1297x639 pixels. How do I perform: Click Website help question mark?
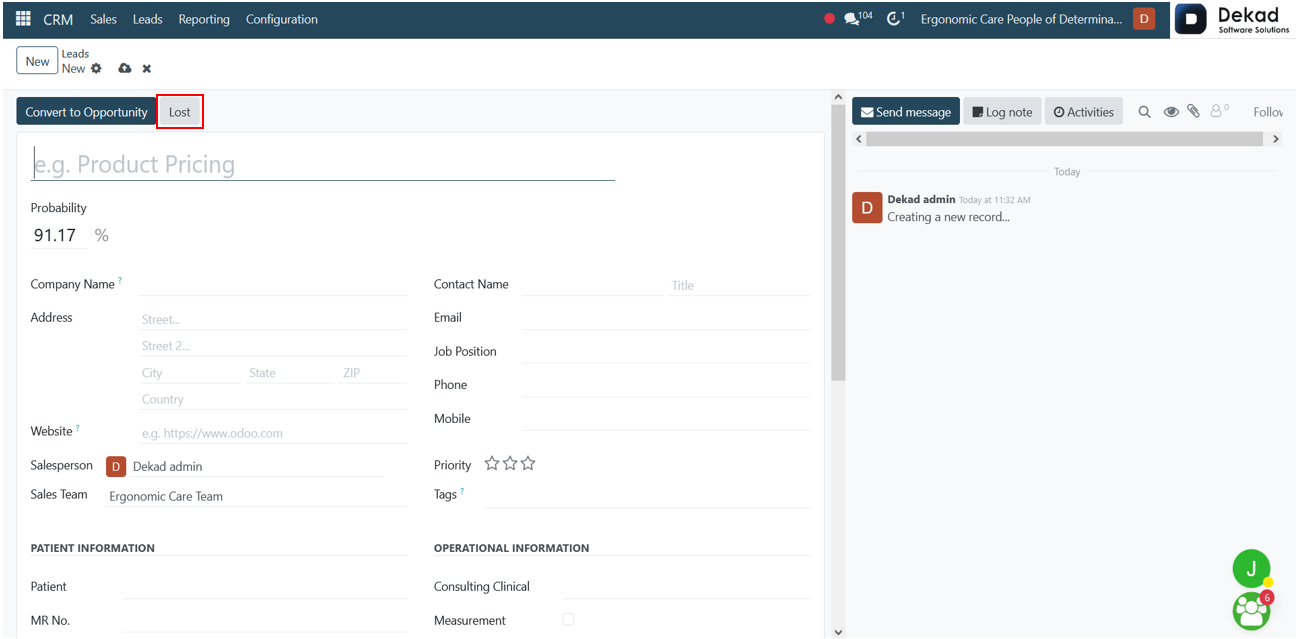point(78,428)
